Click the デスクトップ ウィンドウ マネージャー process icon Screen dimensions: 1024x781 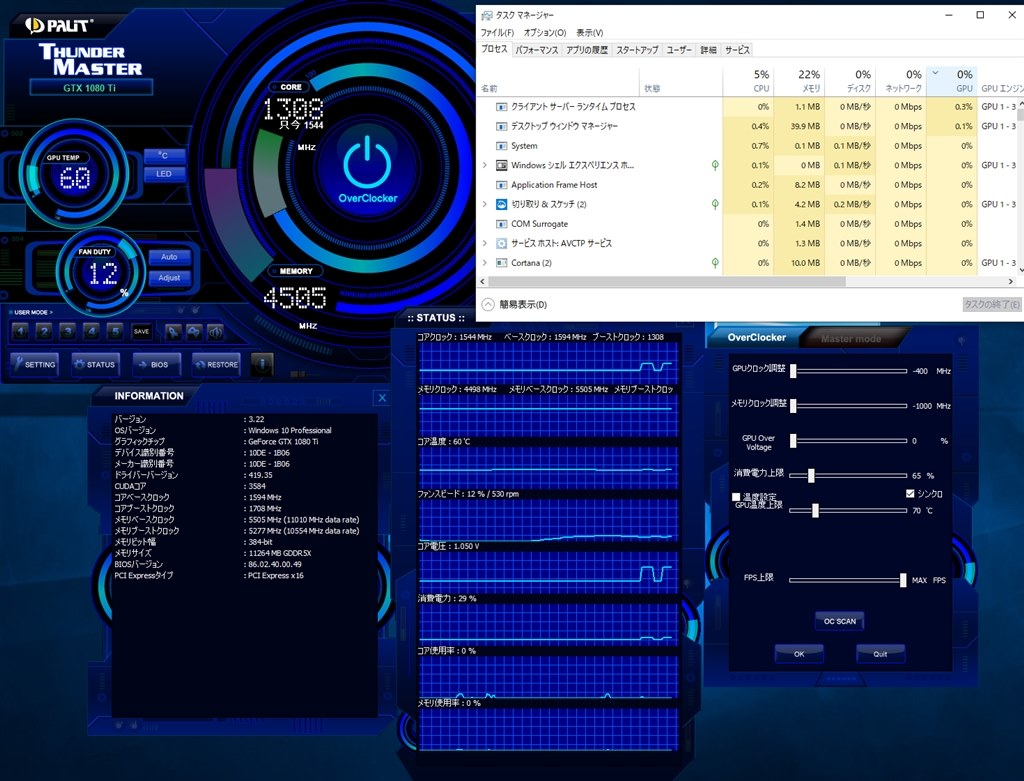(502, 126)
